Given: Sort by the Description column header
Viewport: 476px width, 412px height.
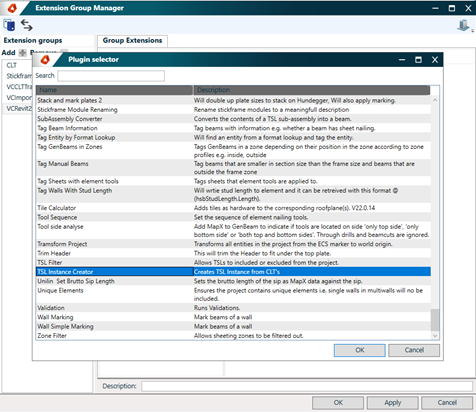Looking at the screenshot, I should coord(312,90).
